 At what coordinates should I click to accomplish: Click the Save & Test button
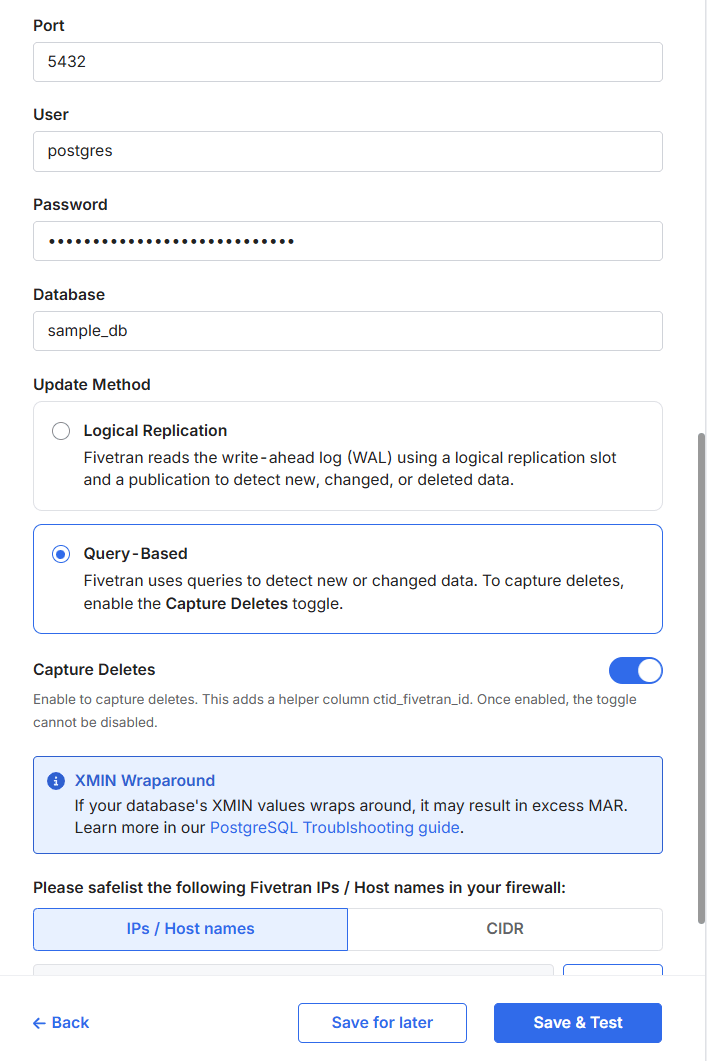(x=577, y=1023)
